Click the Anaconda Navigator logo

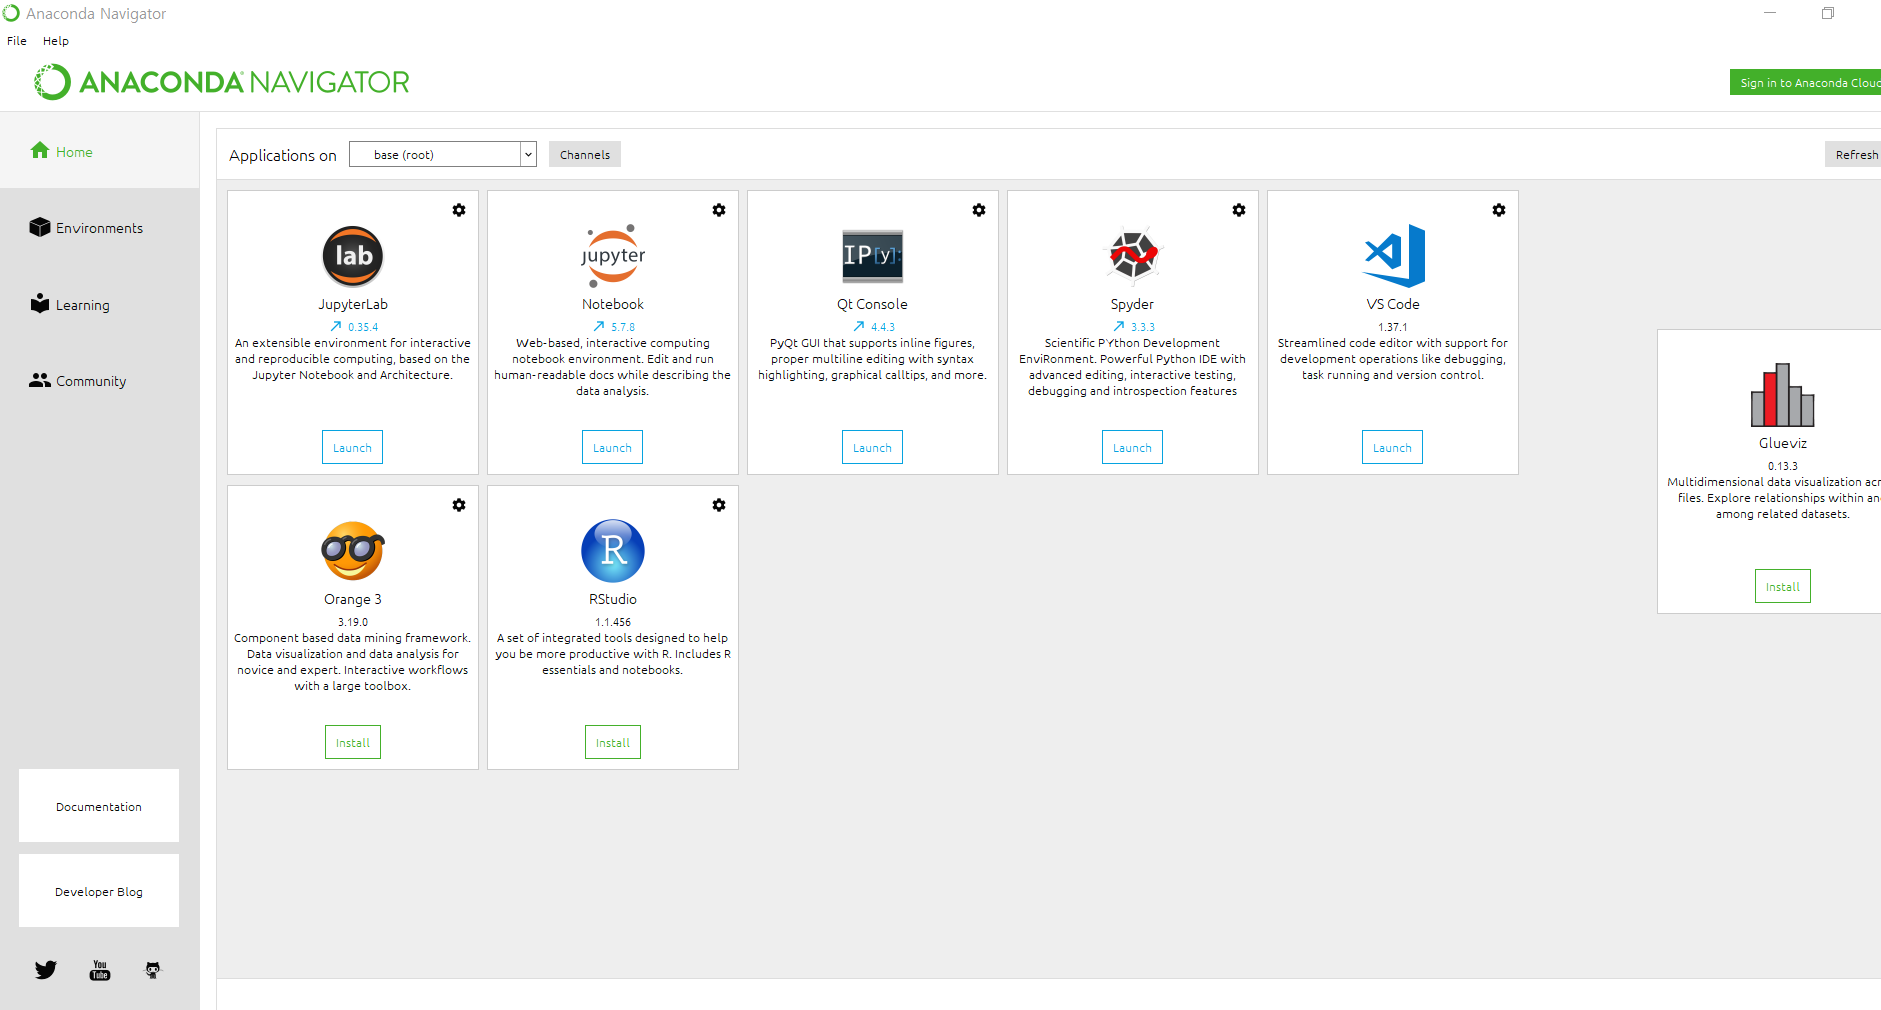click(x=222, y=82)
